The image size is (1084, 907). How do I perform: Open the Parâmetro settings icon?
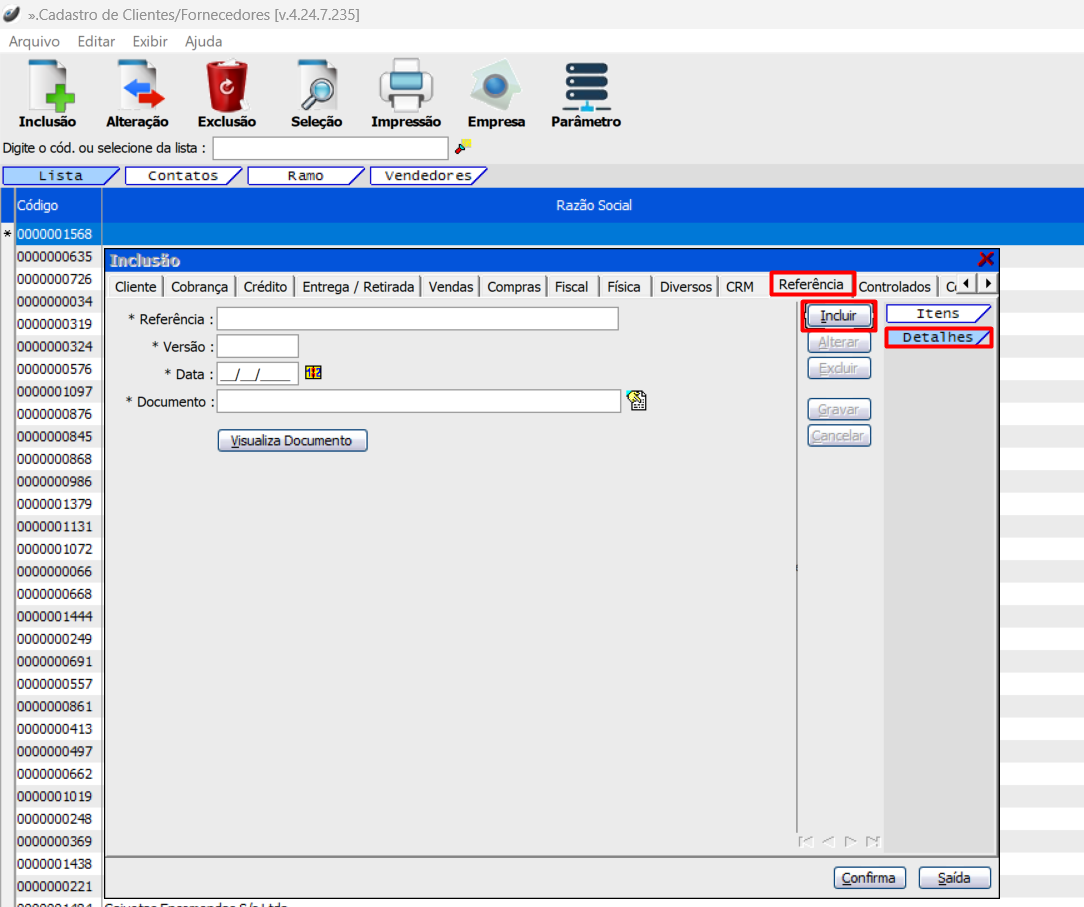pyautogui.click(x=586, y=87)
